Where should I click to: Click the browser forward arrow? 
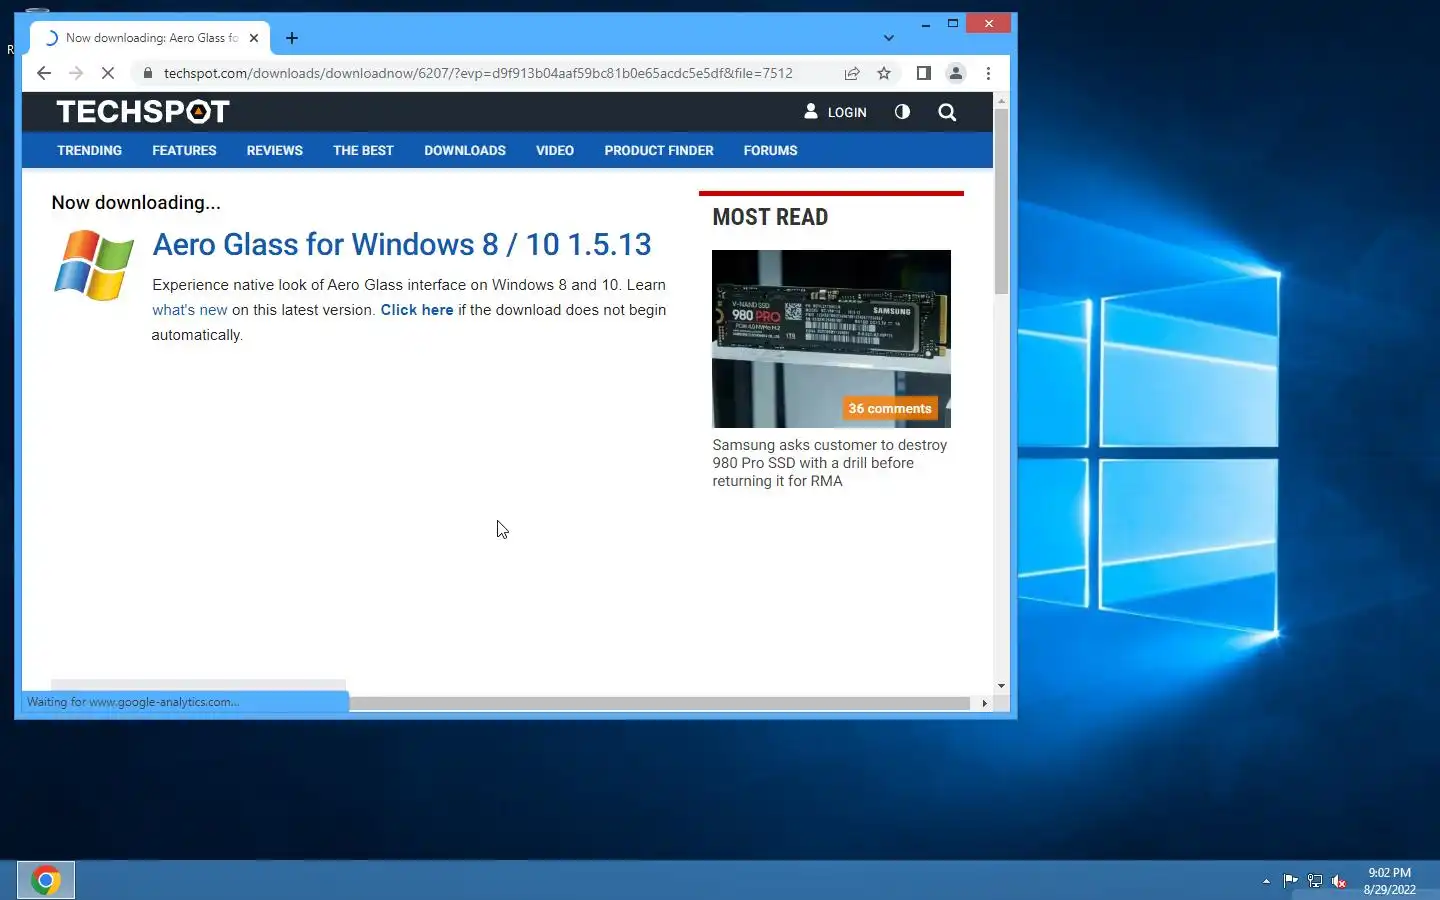tap(76, 73)
